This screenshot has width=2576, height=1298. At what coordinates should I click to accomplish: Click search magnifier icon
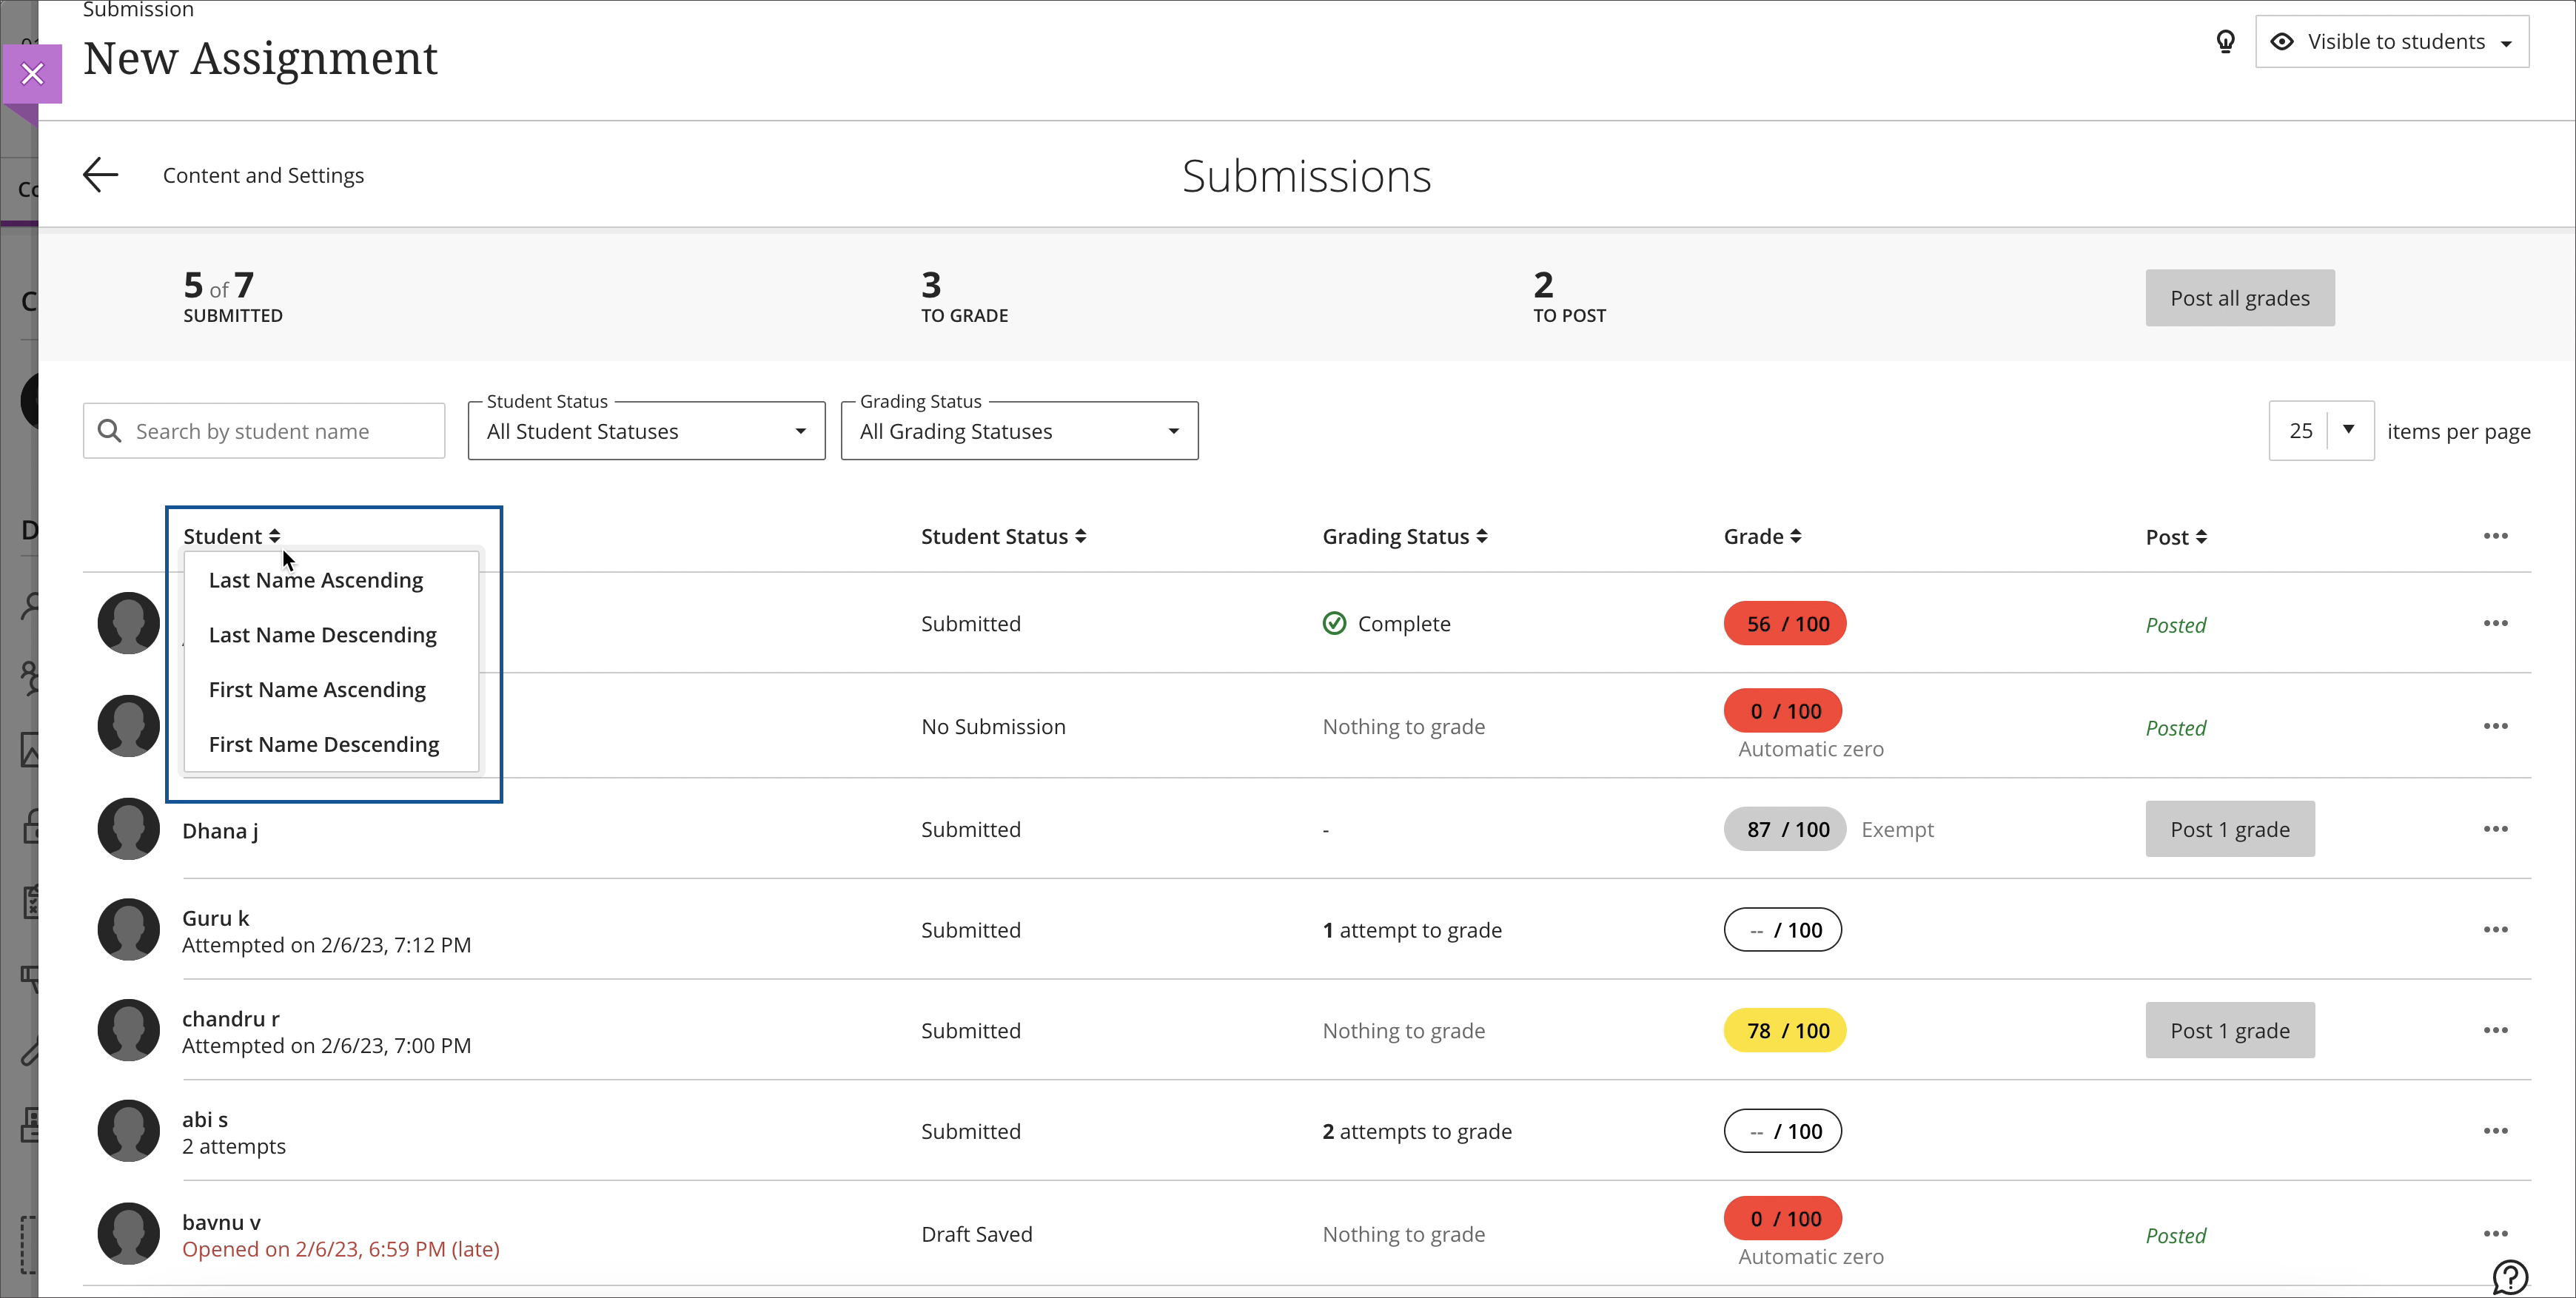click(110, 431)
